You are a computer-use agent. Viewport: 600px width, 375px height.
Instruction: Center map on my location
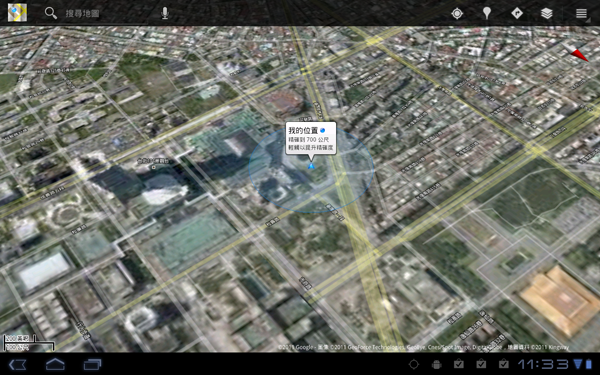pyautogui.click(x=457, y=13)
